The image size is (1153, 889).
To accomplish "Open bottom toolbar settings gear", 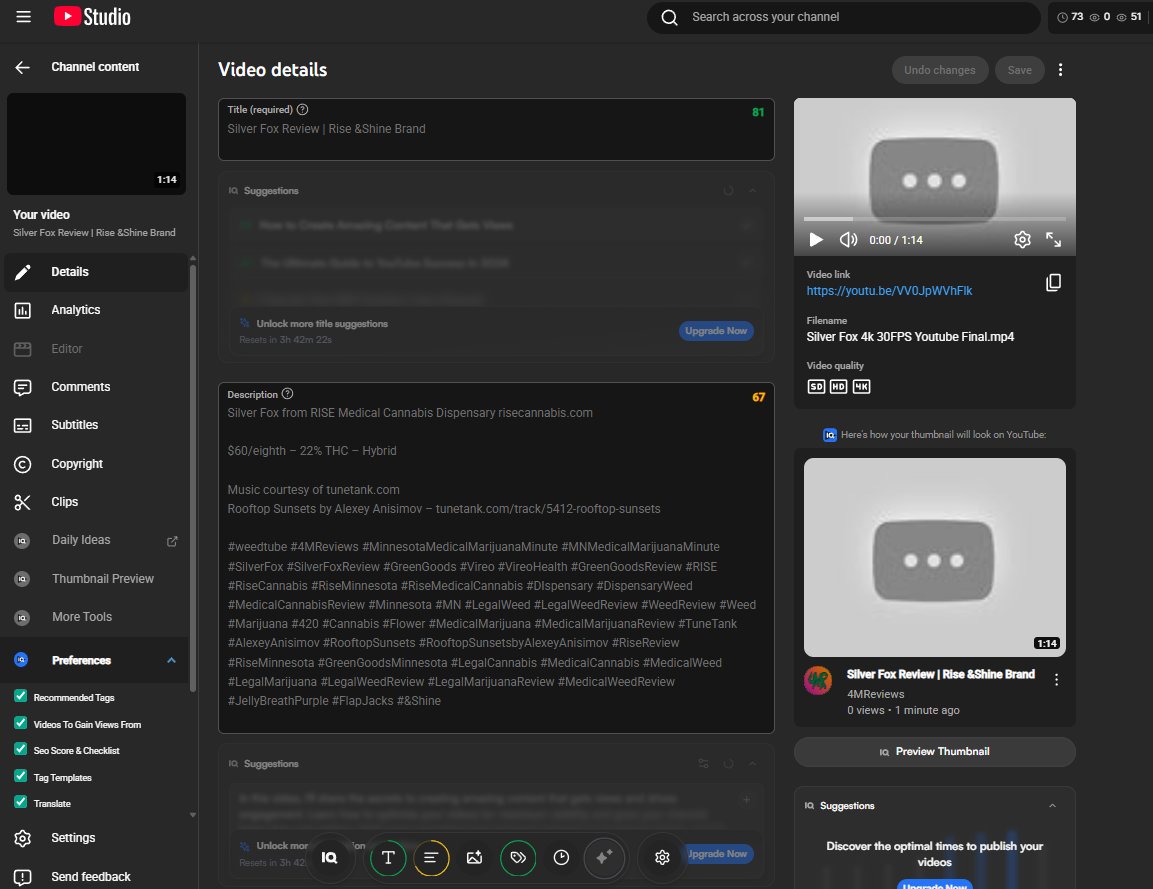I will [x=662, y=857].
